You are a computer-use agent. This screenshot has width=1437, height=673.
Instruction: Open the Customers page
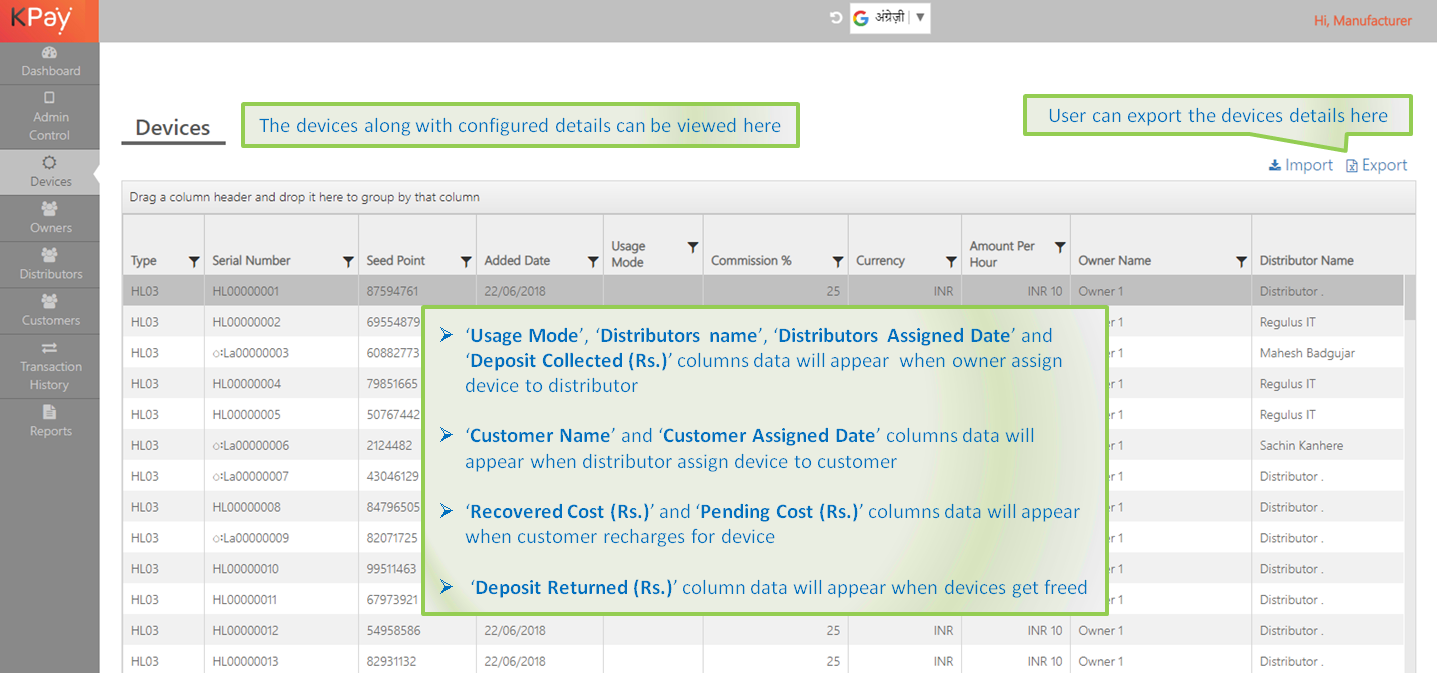click(50, 311)
